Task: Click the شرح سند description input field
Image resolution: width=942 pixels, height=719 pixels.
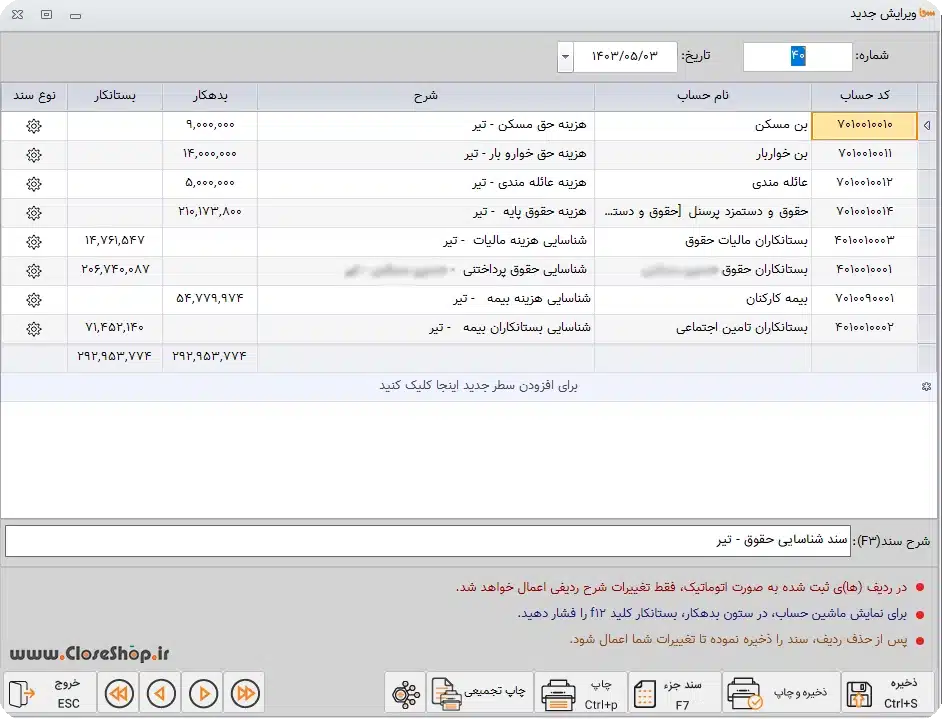Action: (427, 541)
